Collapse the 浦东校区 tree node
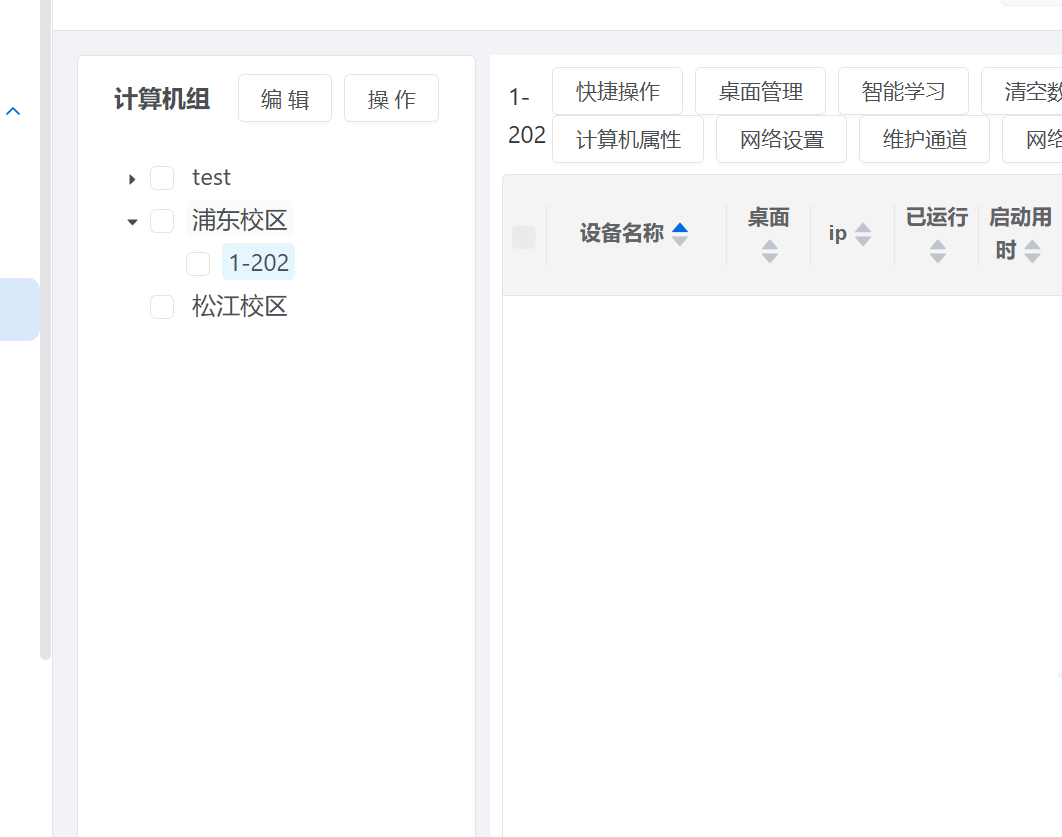This screenshot has width=1062, height=837. pyautogui.click(x=132, y=222)
